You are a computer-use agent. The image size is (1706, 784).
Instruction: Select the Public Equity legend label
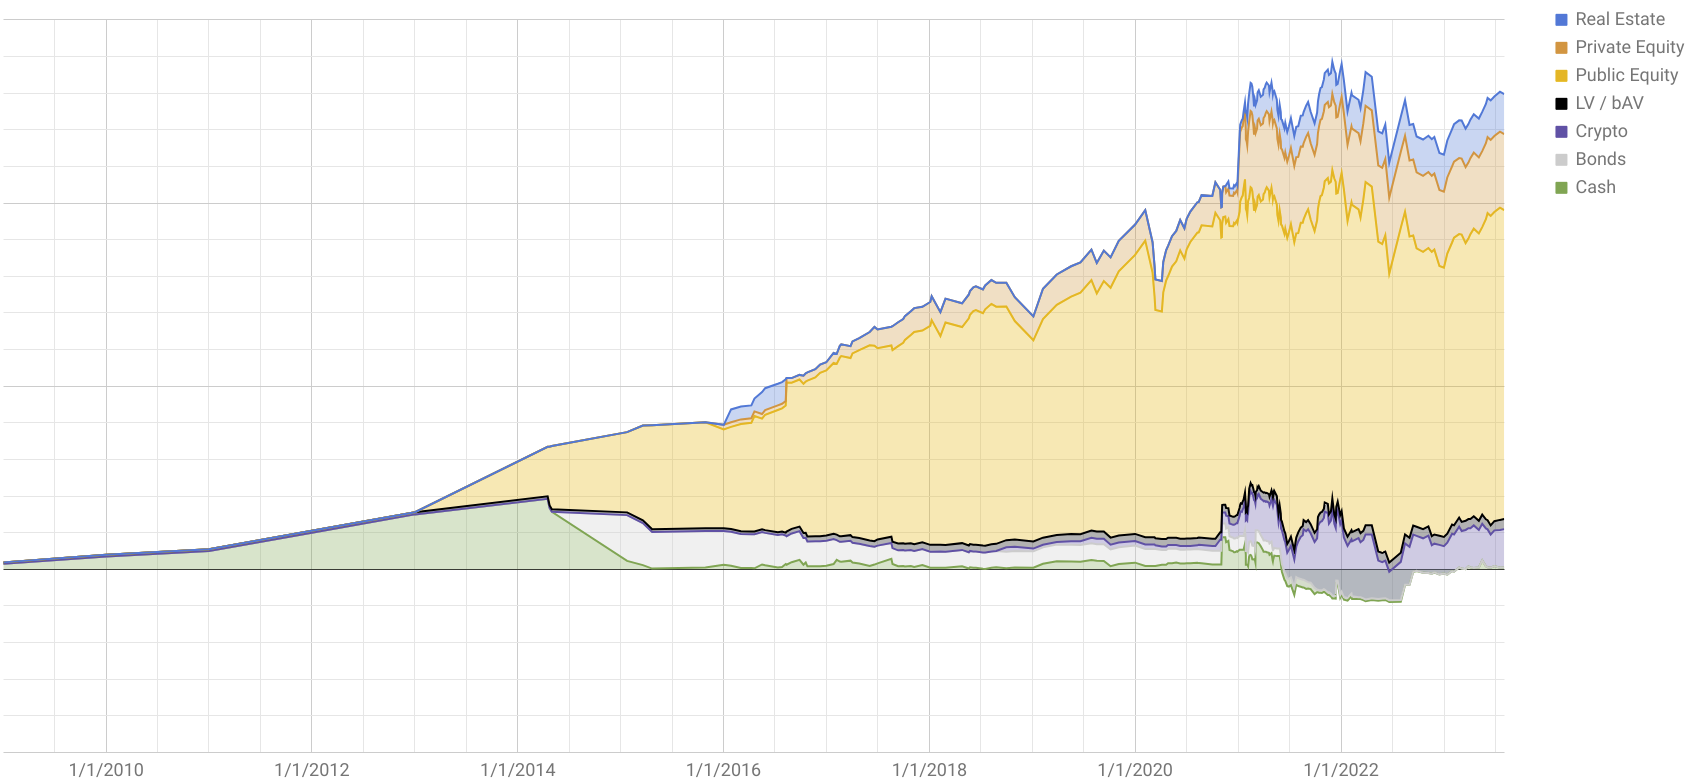[x=1627, y=75]
